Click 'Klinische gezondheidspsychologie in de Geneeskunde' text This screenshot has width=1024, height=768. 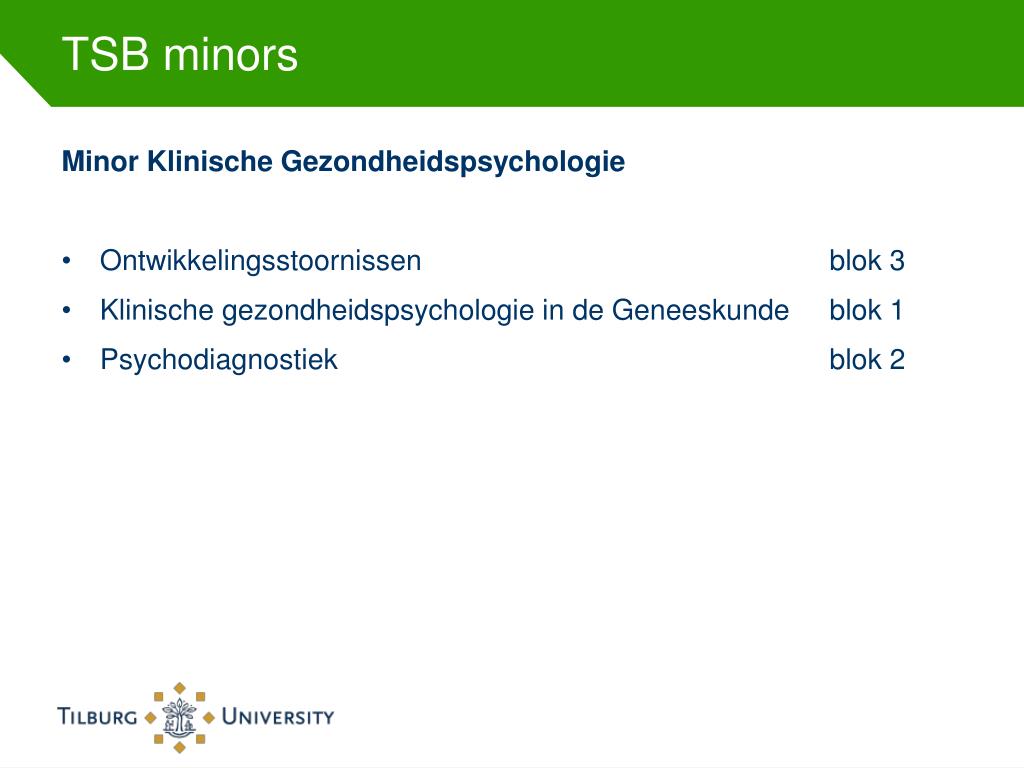point(444,310)
